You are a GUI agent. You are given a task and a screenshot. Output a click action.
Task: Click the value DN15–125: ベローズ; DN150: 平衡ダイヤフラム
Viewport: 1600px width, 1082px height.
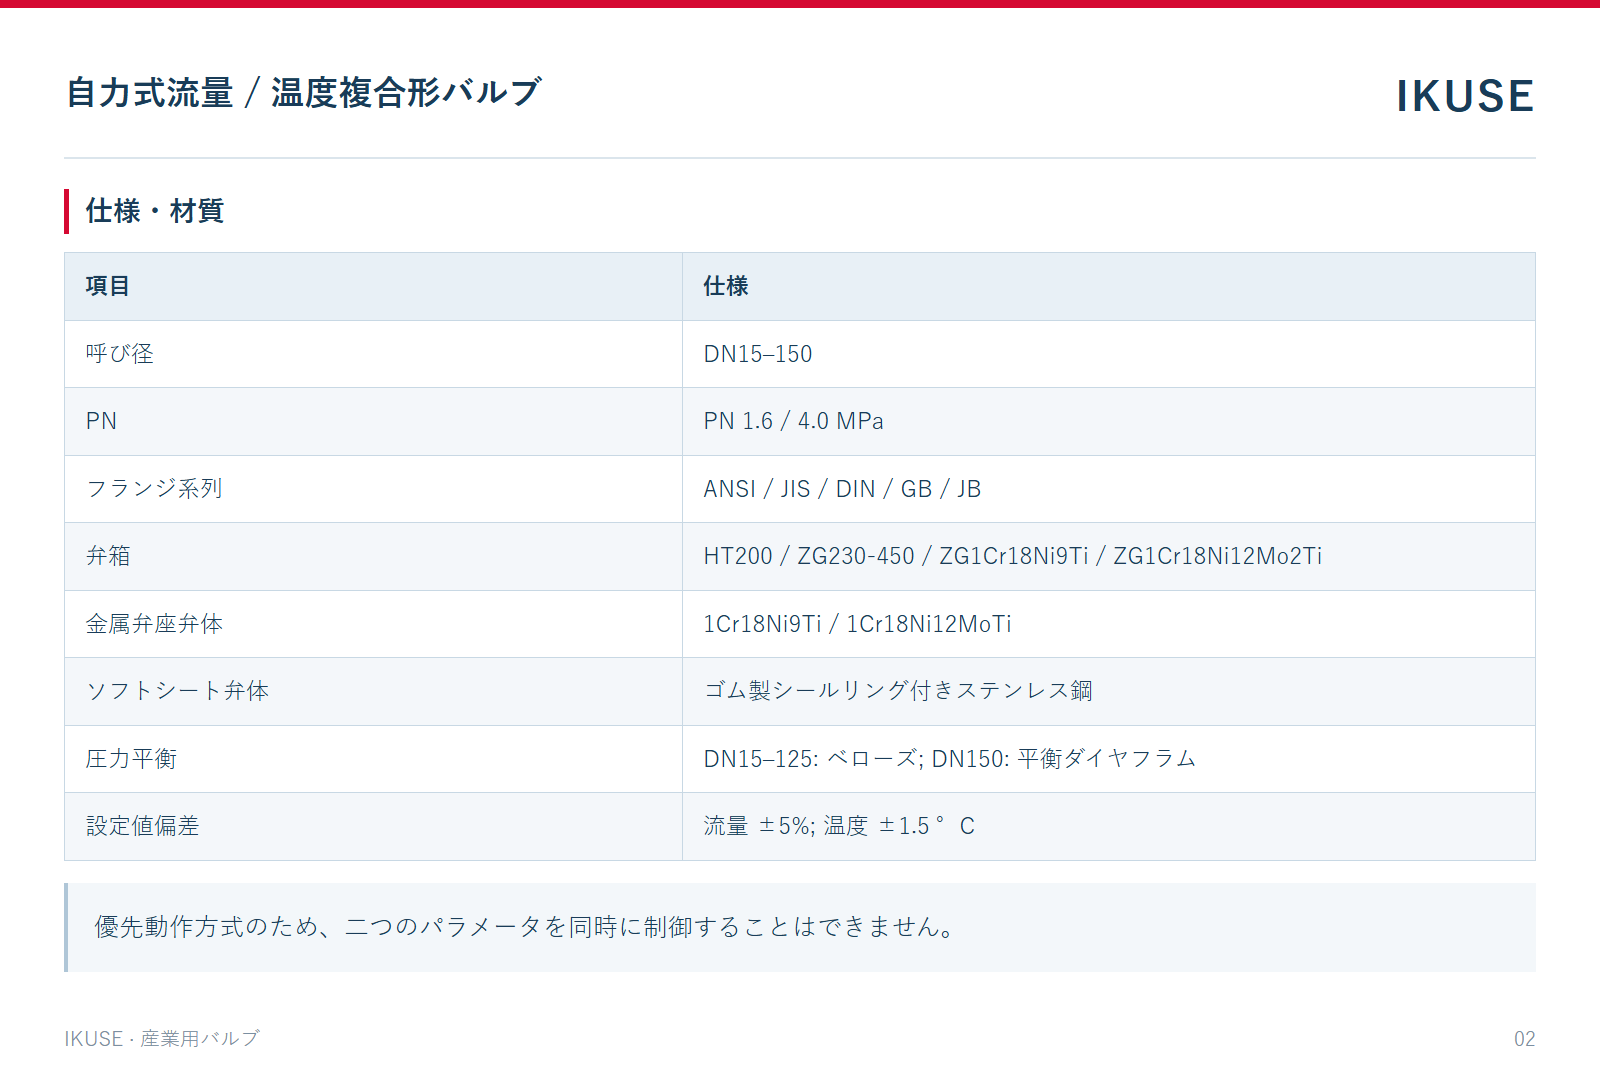coord(950,759)
